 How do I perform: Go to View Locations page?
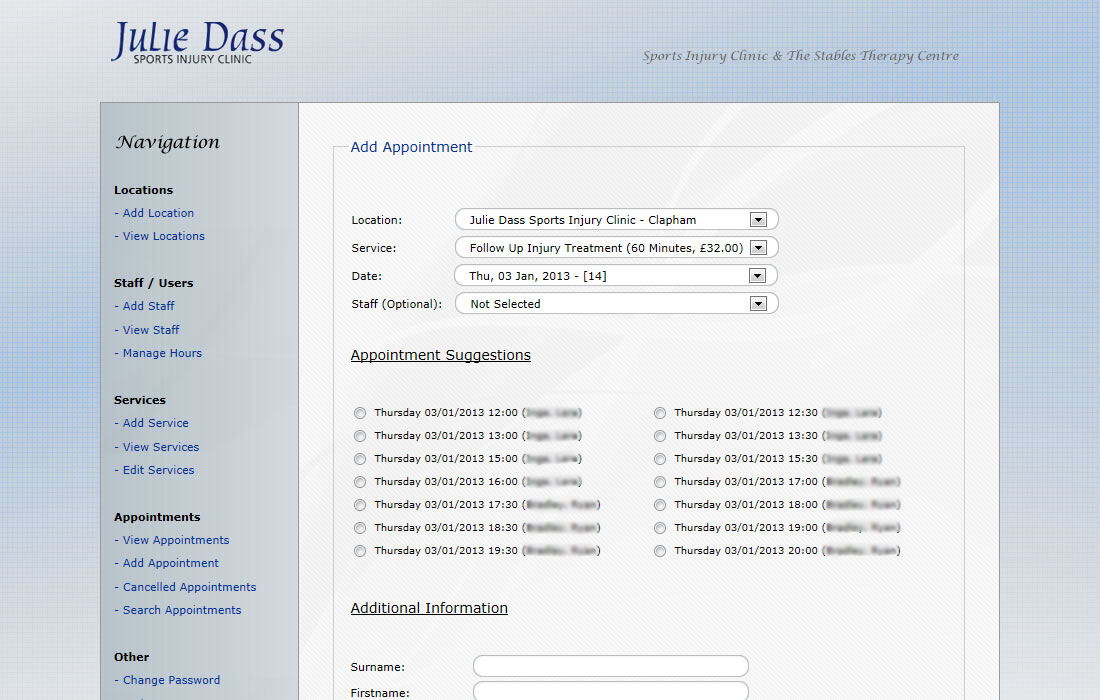pos(163,236)
